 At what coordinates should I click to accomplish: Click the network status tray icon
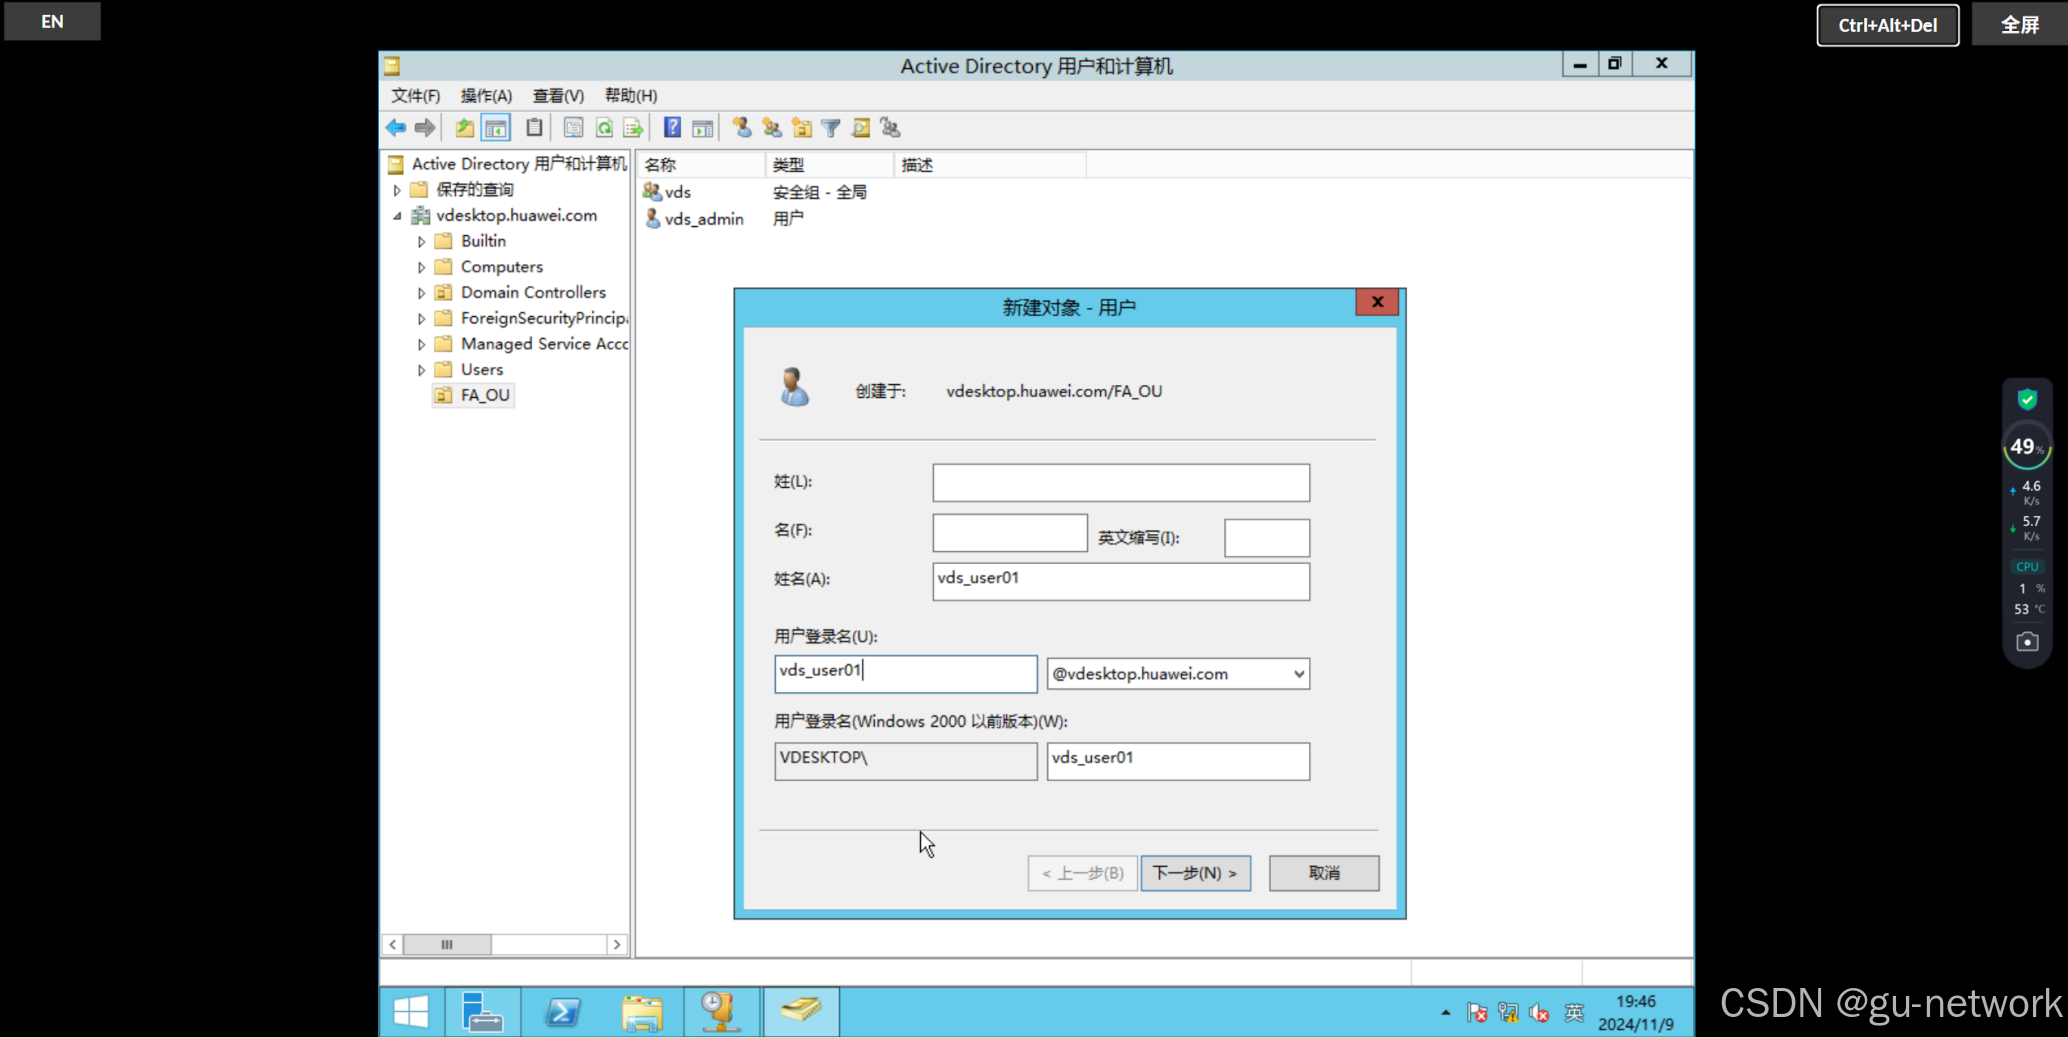pos(1508,1013)
